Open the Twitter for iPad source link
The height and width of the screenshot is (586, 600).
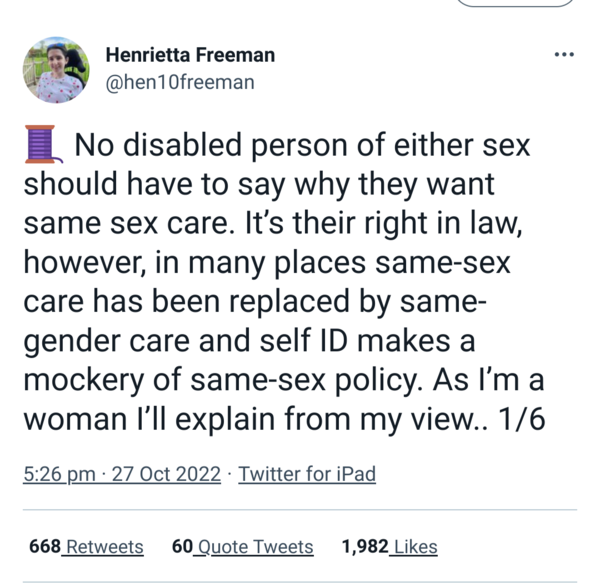pyautogui.click(x=307, y=474)
